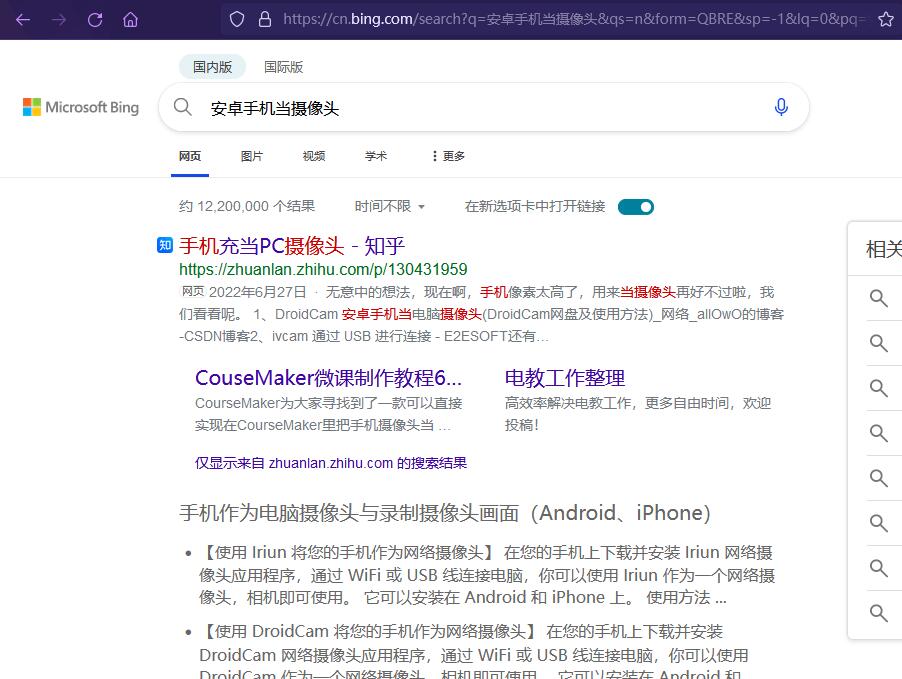Click the CourseMaker为大家寻找到了 description text
Viewport: 902px width, 679px height.
328,414
